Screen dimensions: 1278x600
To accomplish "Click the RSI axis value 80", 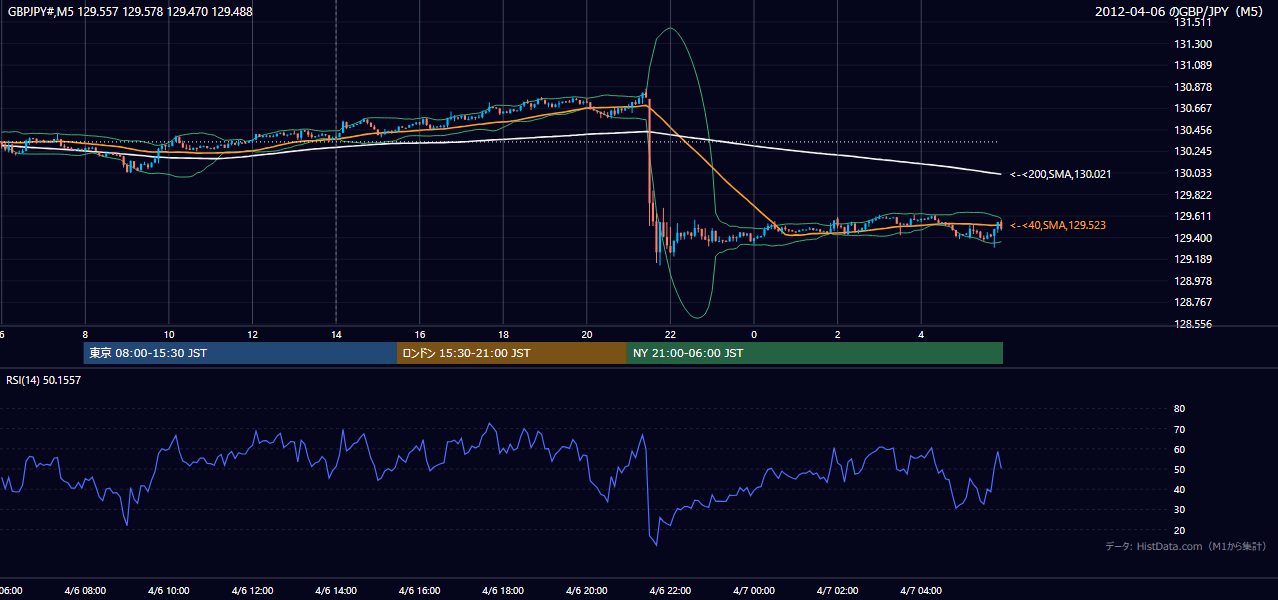I will coord(1179,409).
